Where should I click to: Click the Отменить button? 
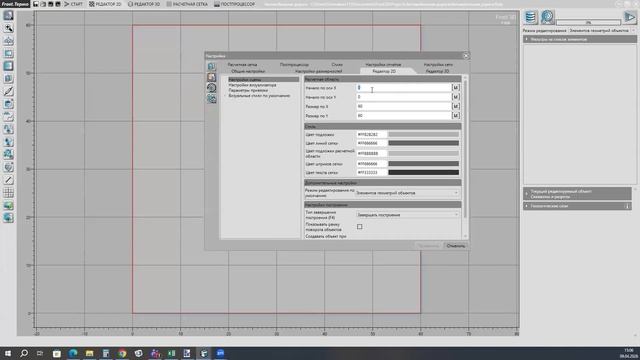[456, 246]
